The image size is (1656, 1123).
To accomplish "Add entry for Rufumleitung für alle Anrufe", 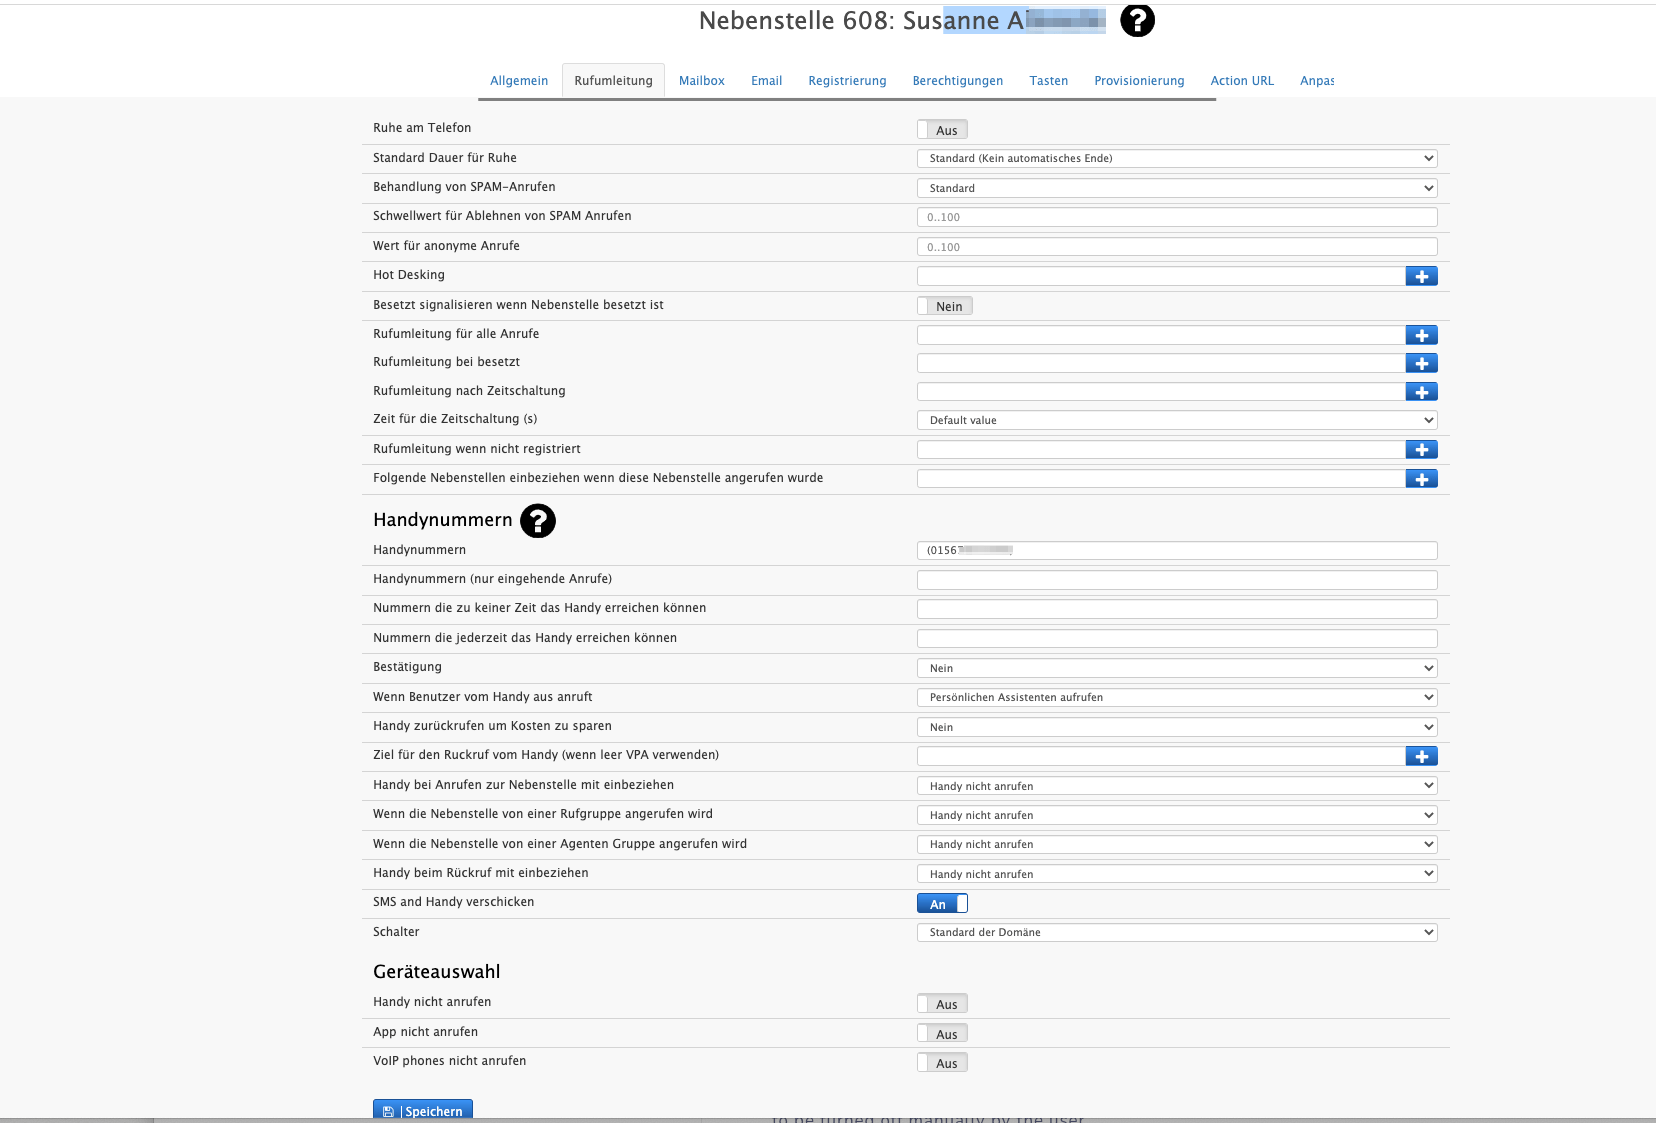I will click(x=1421, y=335).
